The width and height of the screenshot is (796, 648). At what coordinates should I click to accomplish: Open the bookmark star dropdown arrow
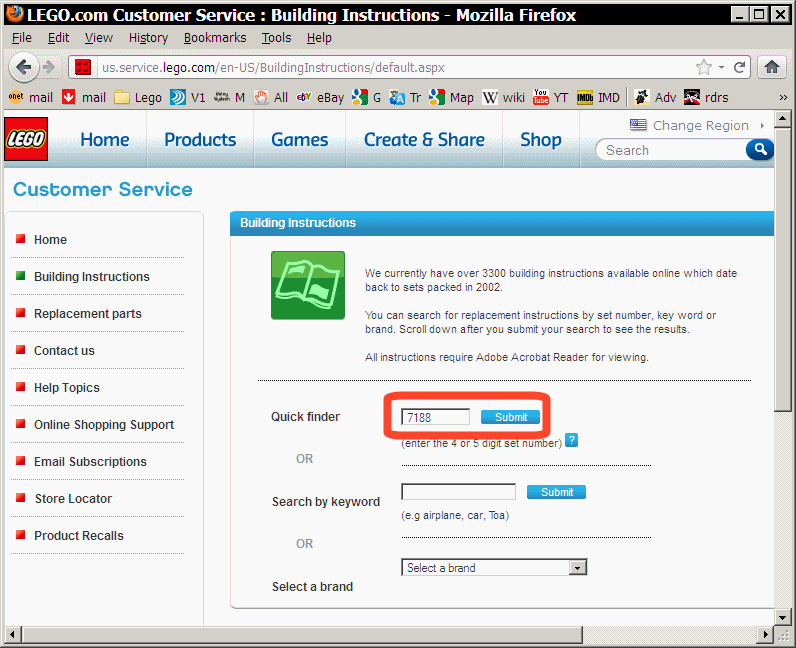tap(721, 67)
